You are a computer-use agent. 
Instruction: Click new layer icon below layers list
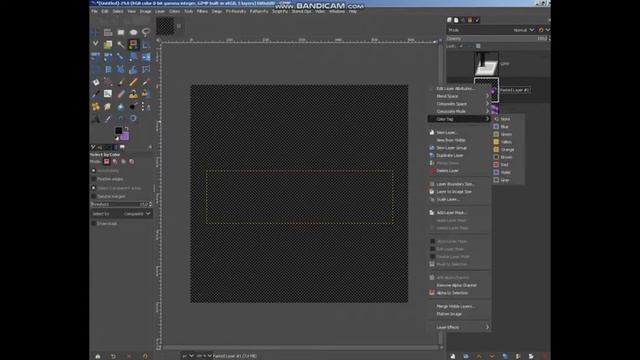453,356
